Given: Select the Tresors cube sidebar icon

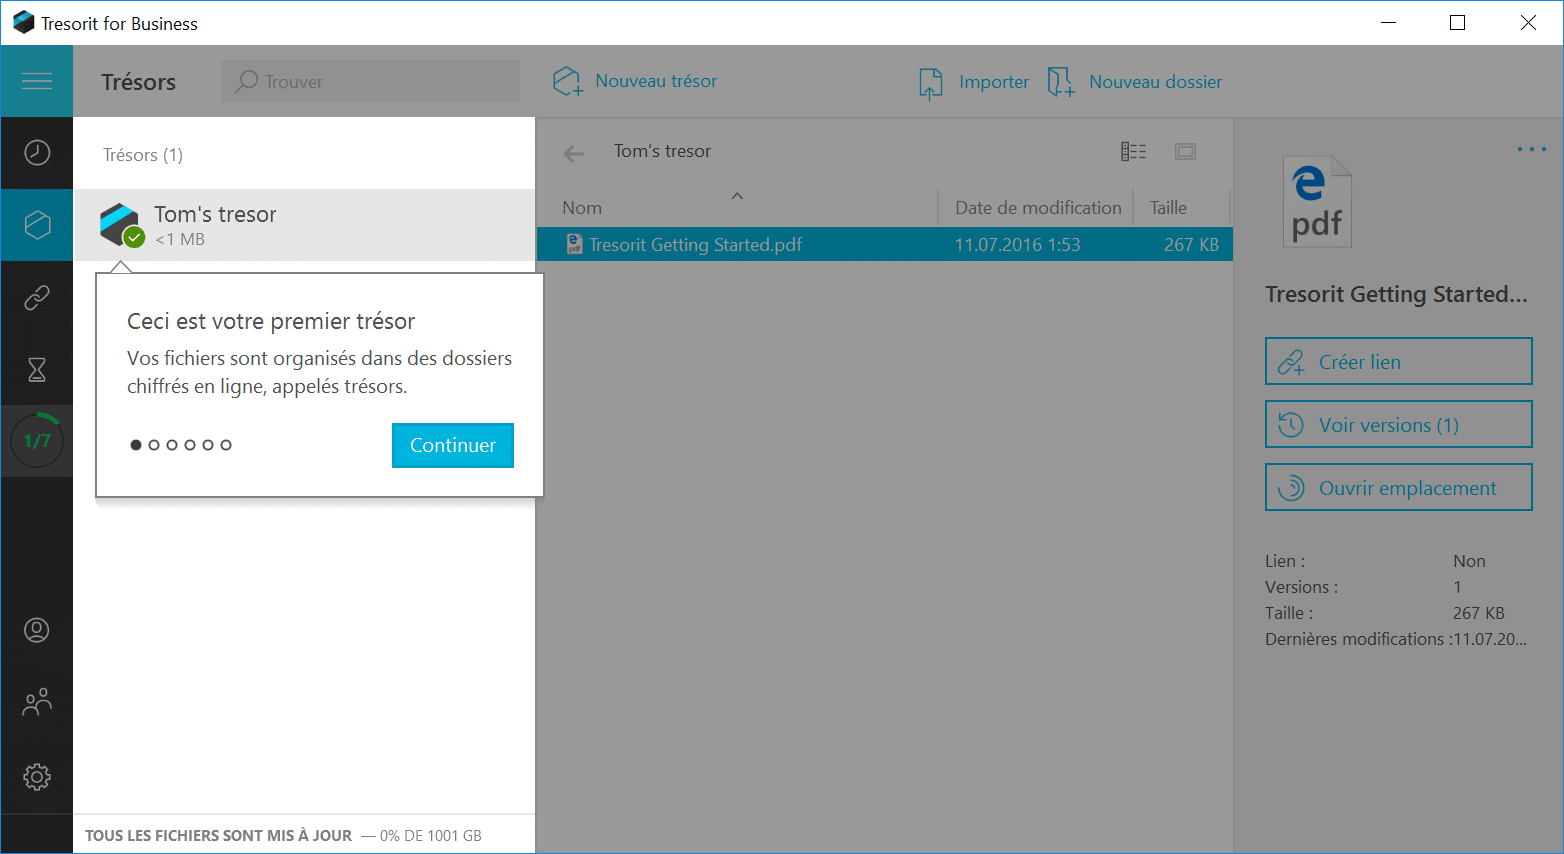Looking at the screenshot, I should pos(37,225).
